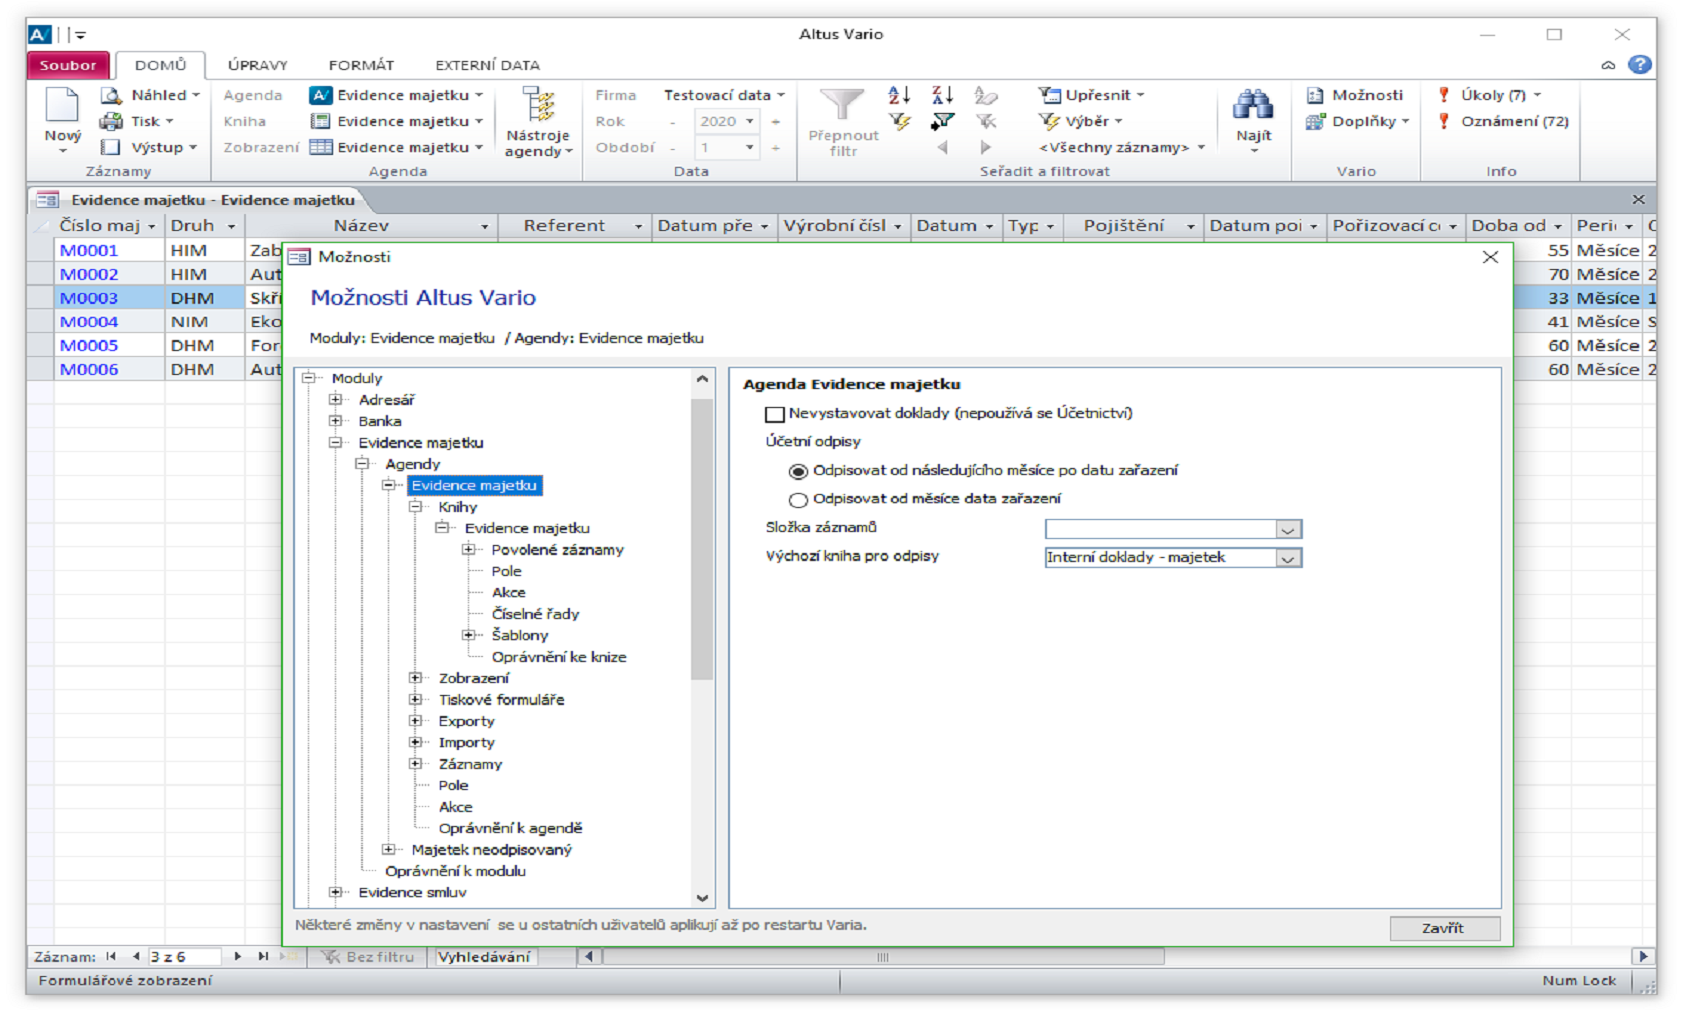Close the Možnosti dialog window
This screenshot has height=1020, width=1689.
1490,257
